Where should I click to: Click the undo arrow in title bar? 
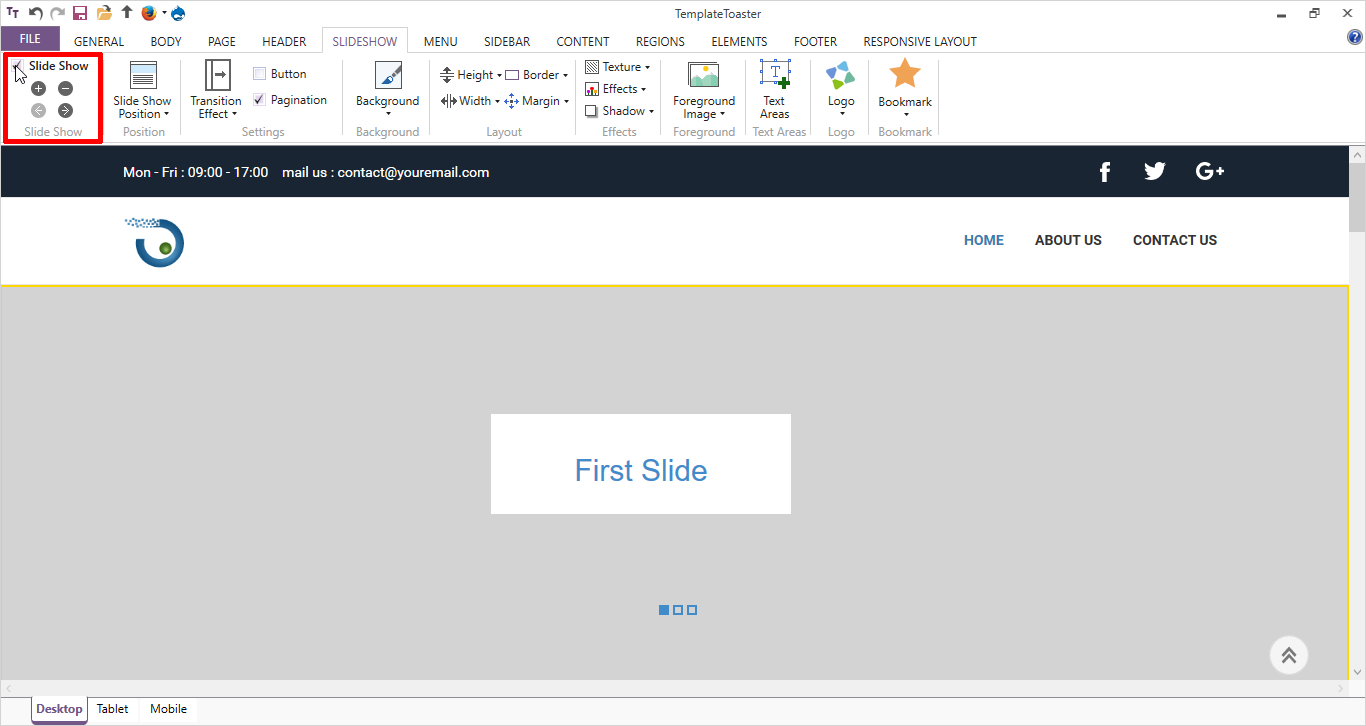point(36,13)
